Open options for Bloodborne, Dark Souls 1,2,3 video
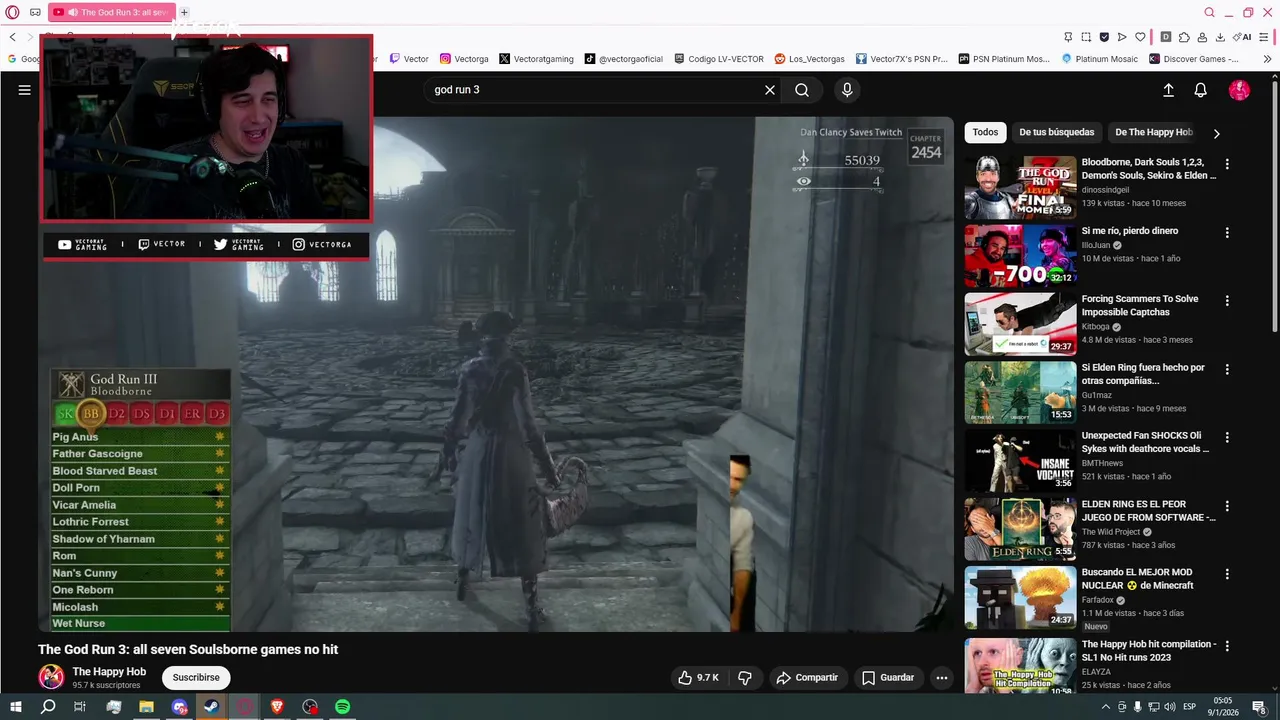 (x=1227, y=164)
